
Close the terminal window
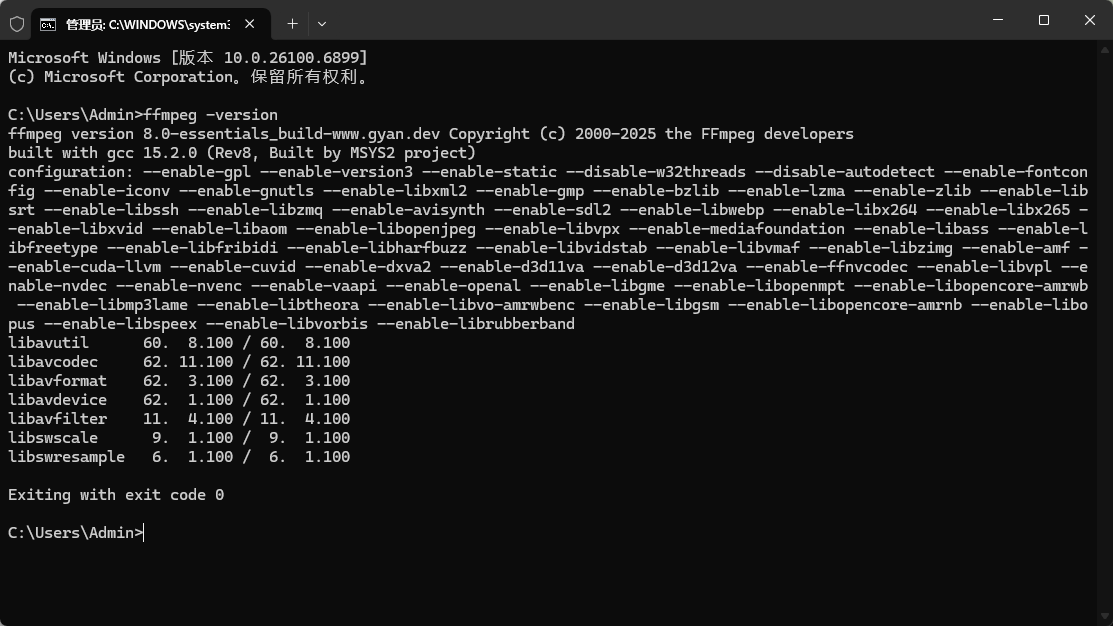click(1090, 20)
